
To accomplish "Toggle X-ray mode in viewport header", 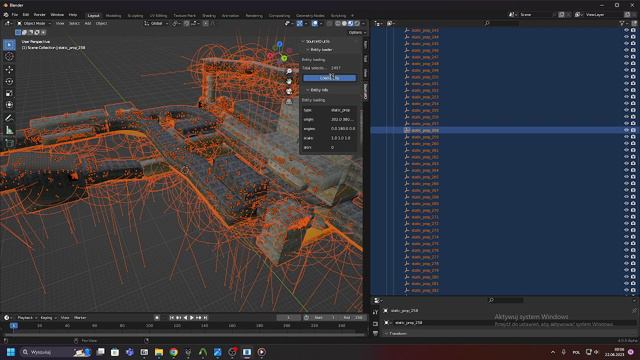I will click(329, 23).
